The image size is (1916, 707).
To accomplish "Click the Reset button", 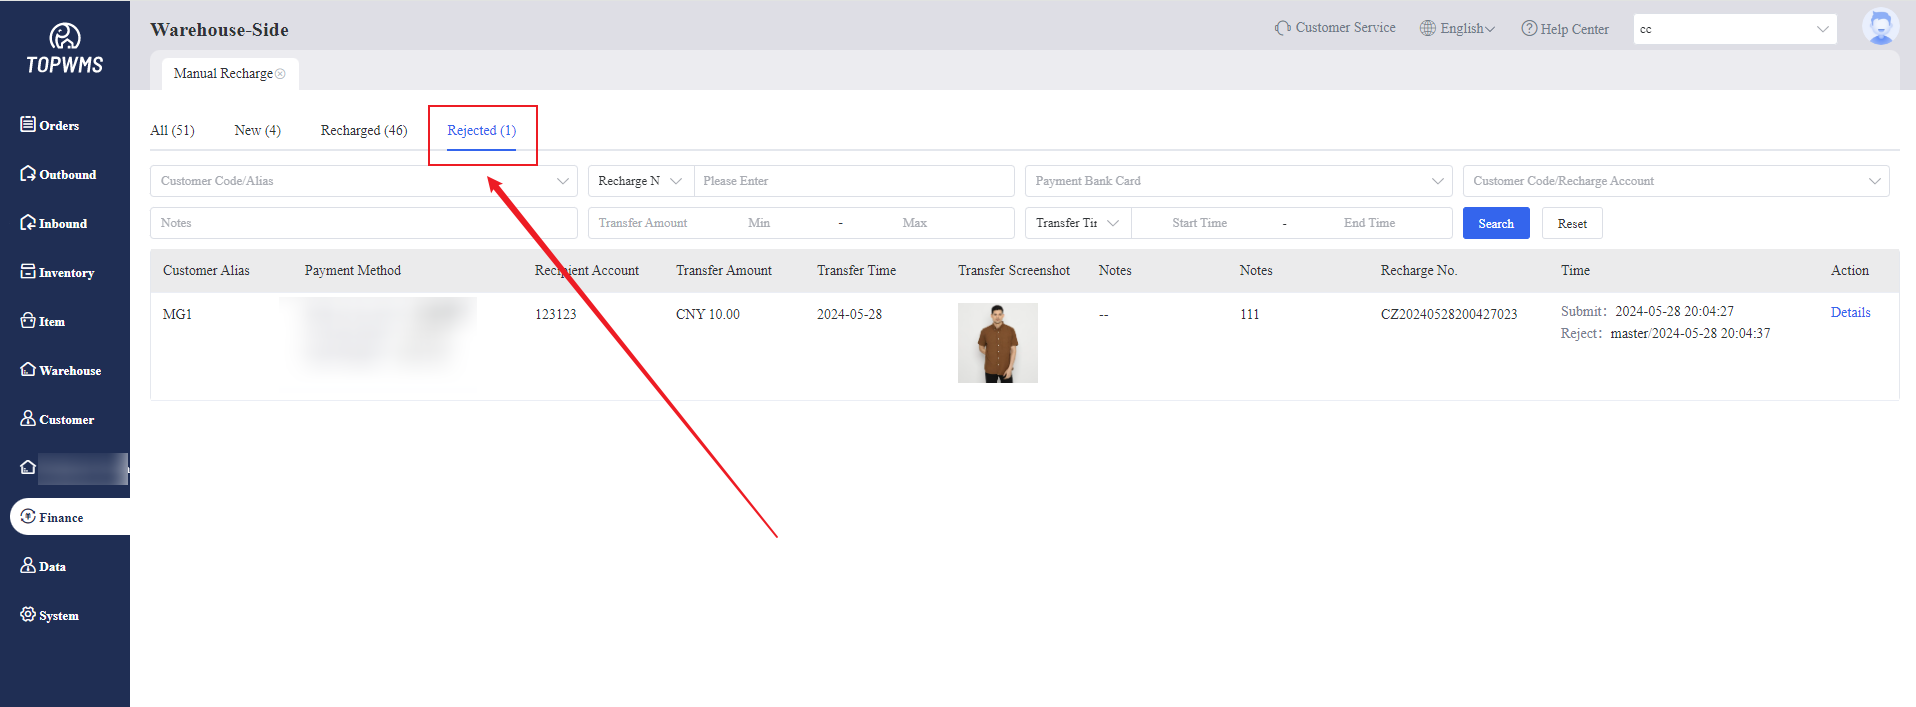I will coord(1571,223).
